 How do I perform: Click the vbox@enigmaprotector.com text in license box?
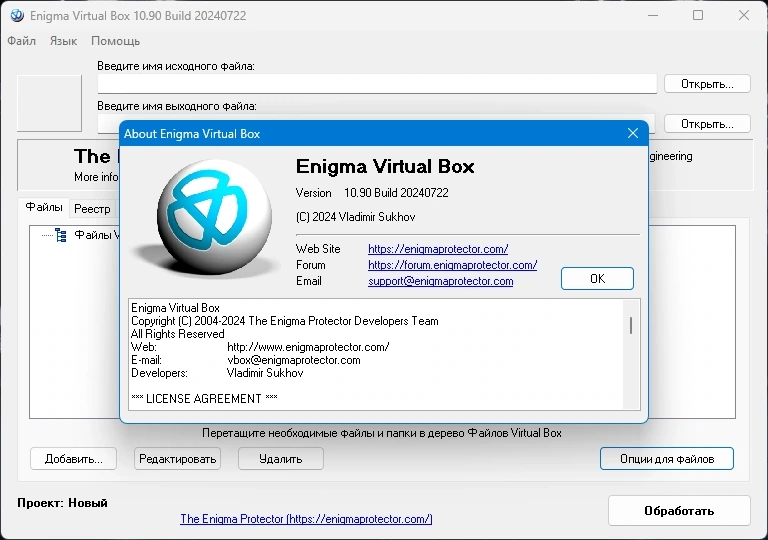pyautogui.click(x=294, y=360)
